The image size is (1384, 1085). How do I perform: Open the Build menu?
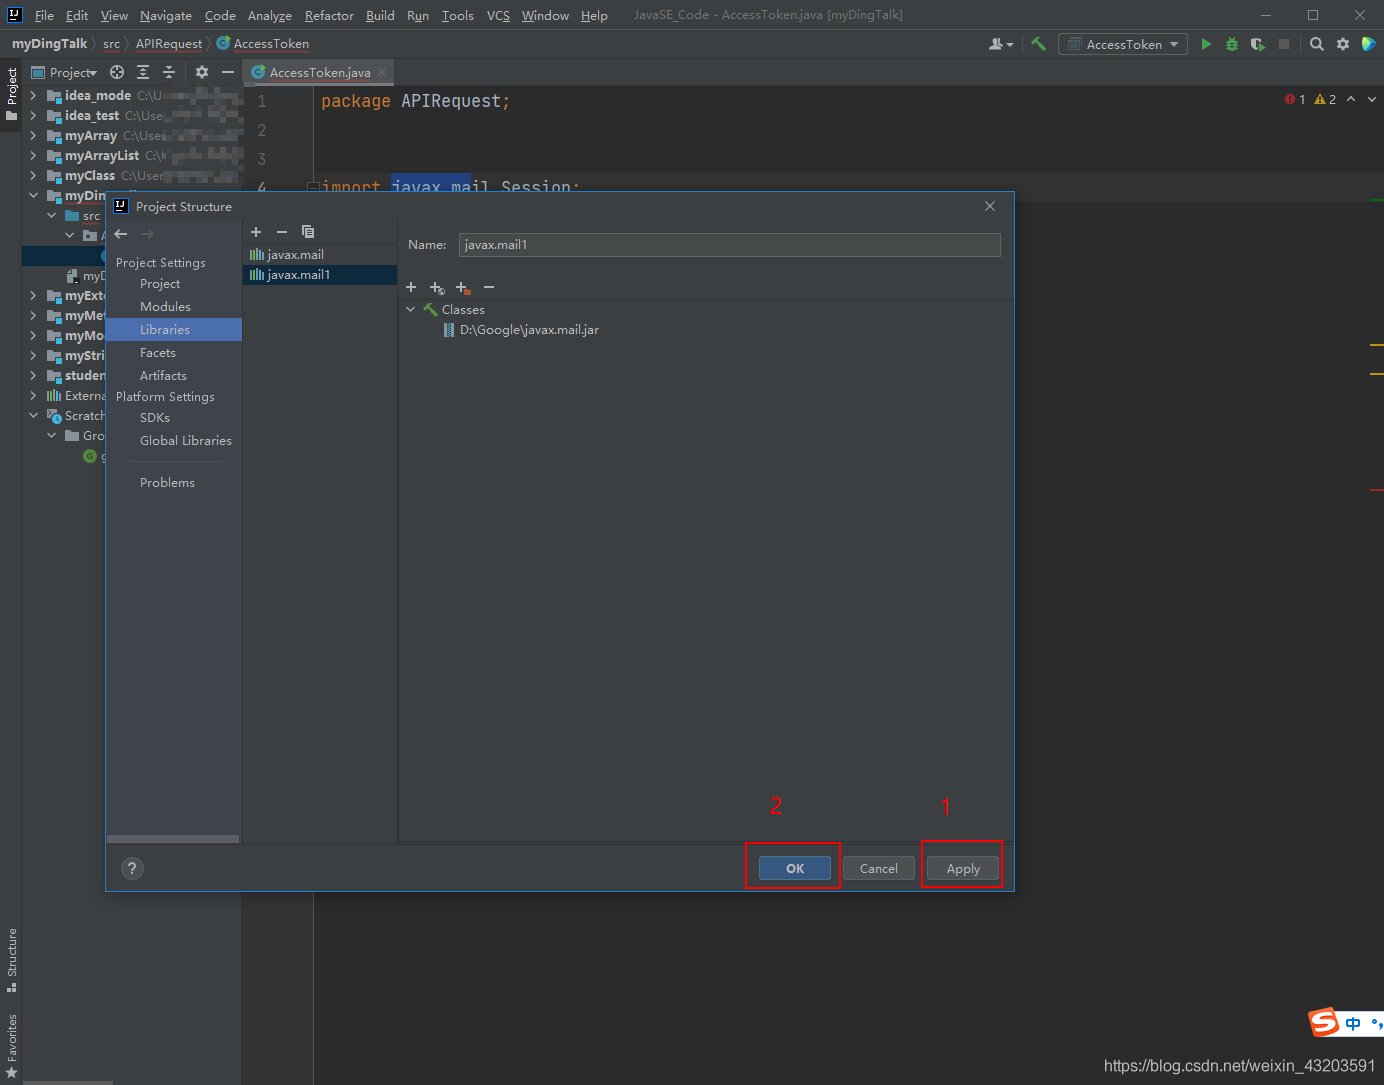(380, 15)
